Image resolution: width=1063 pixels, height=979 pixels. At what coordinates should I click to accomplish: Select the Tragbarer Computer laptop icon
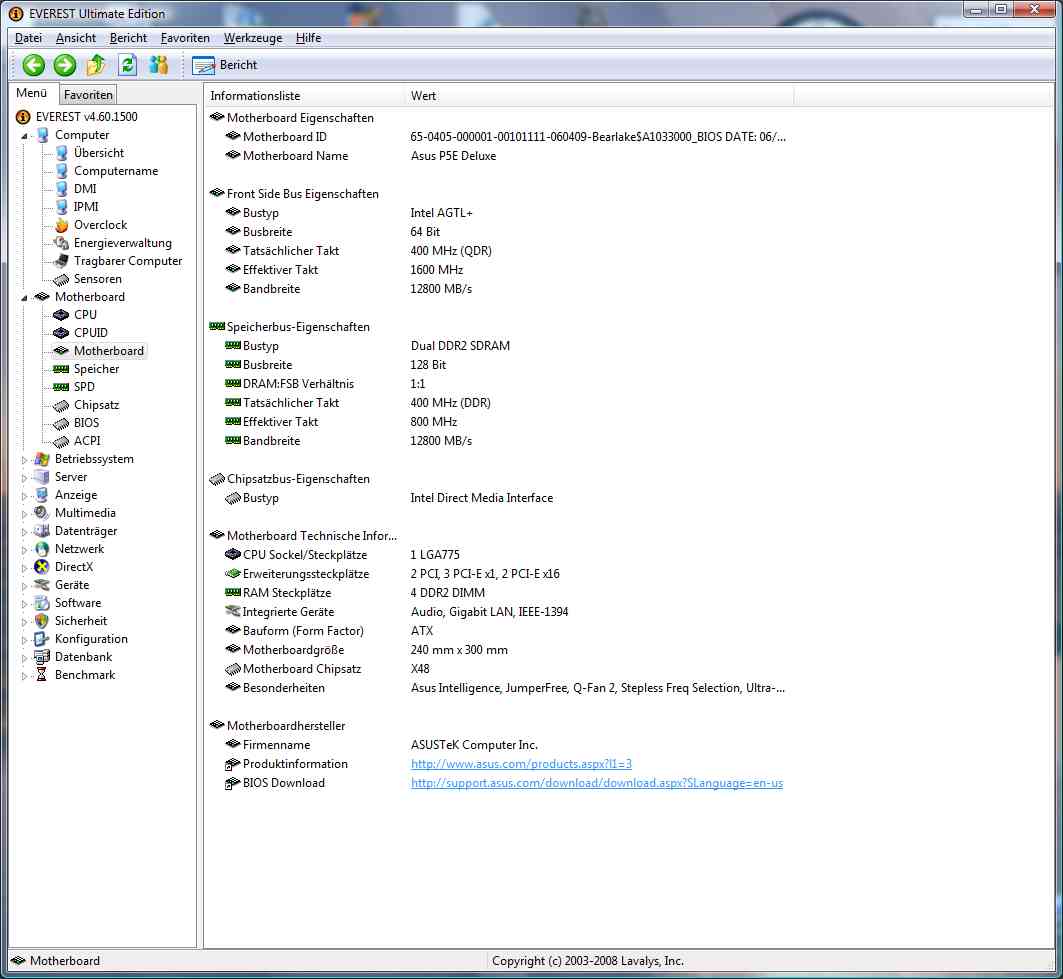61,260
